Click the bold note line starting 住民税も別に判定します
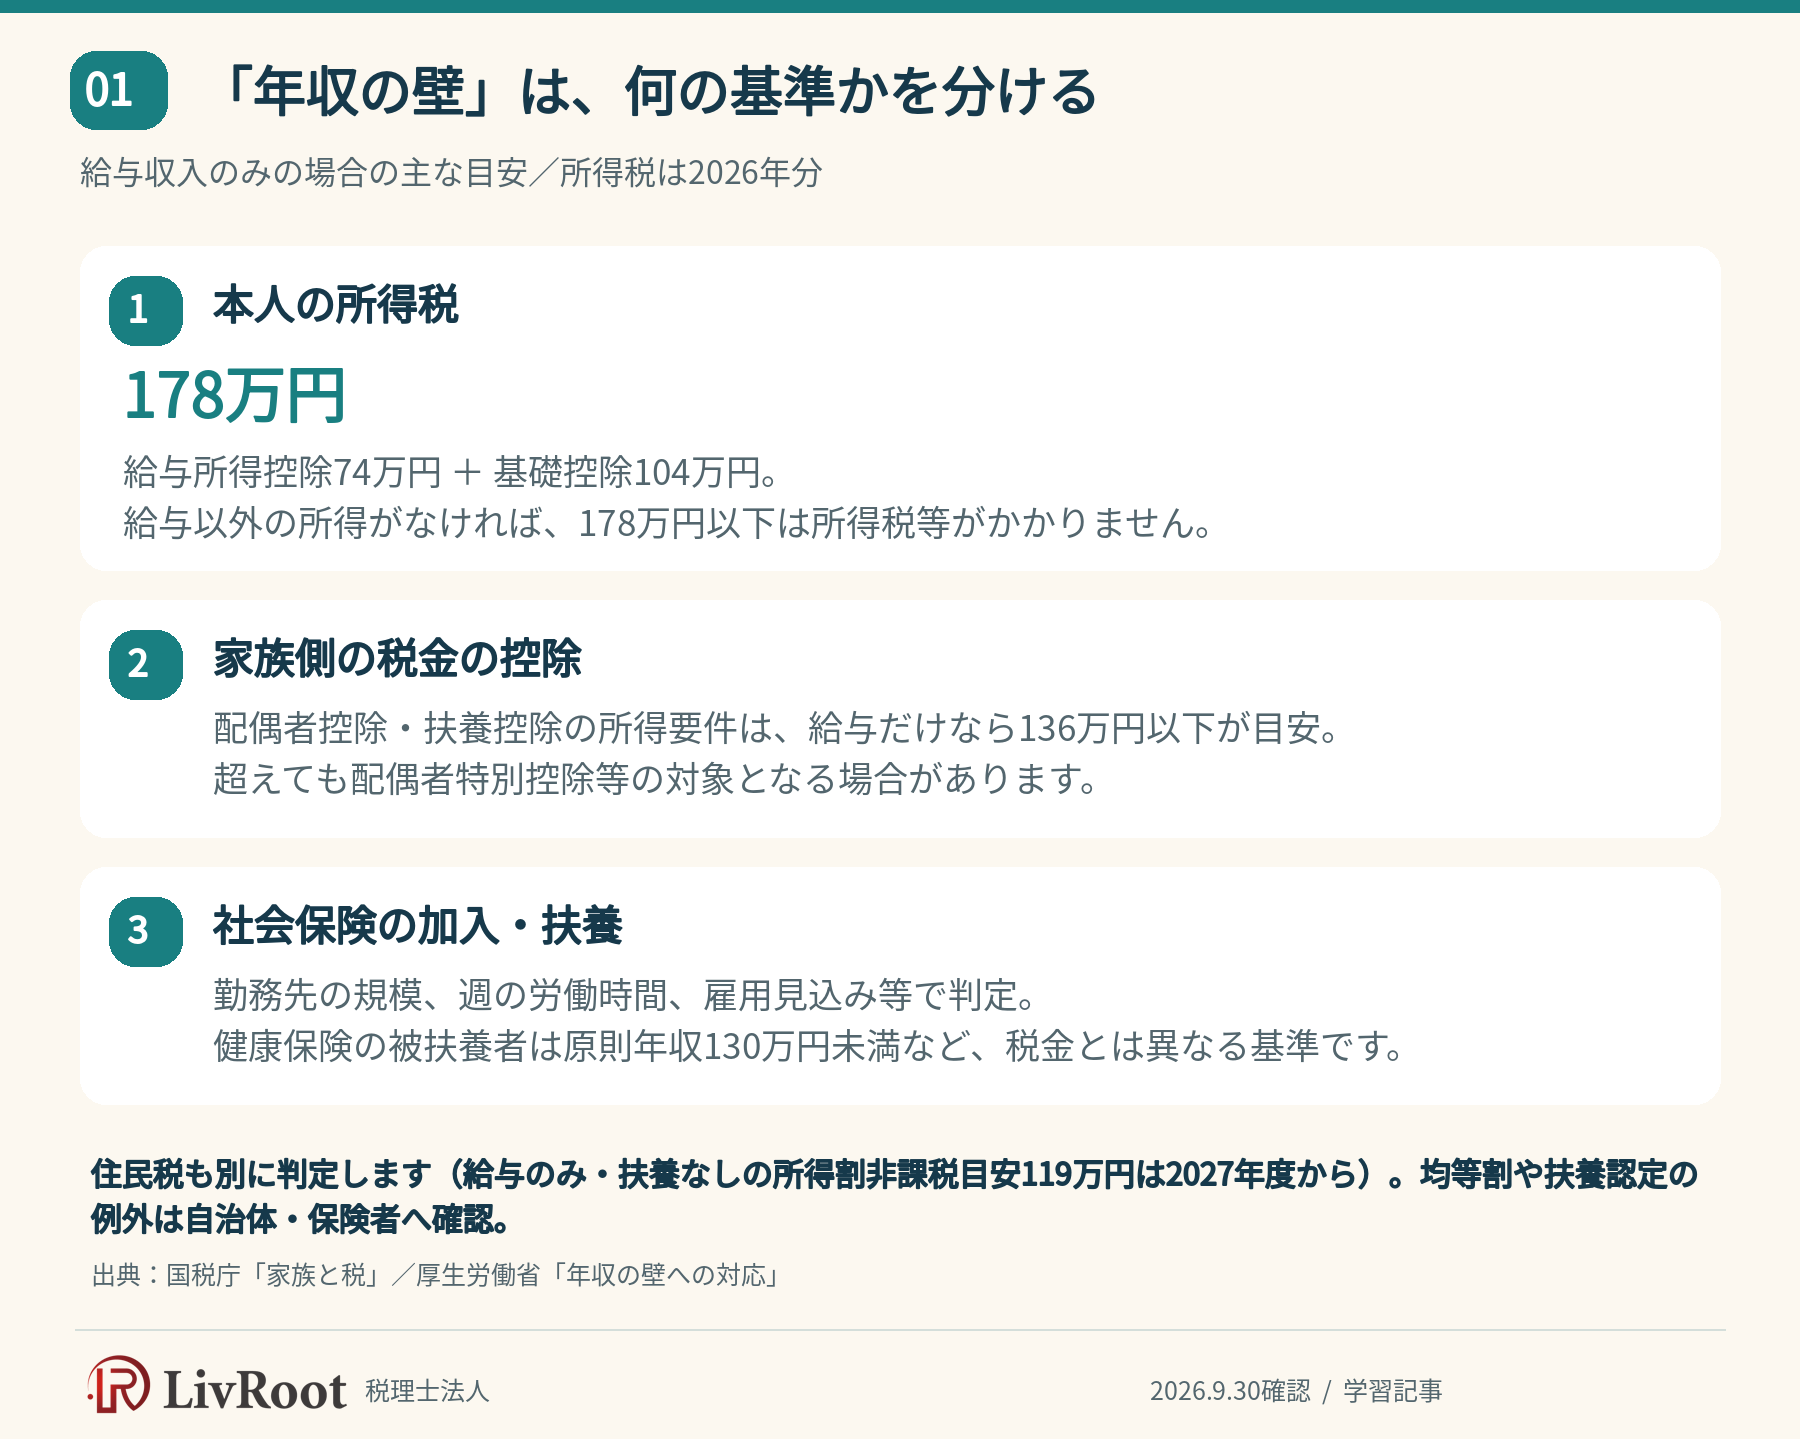Image resolution: width=1800 pixels, height=1439 pixels. (x=895, y=1174)
